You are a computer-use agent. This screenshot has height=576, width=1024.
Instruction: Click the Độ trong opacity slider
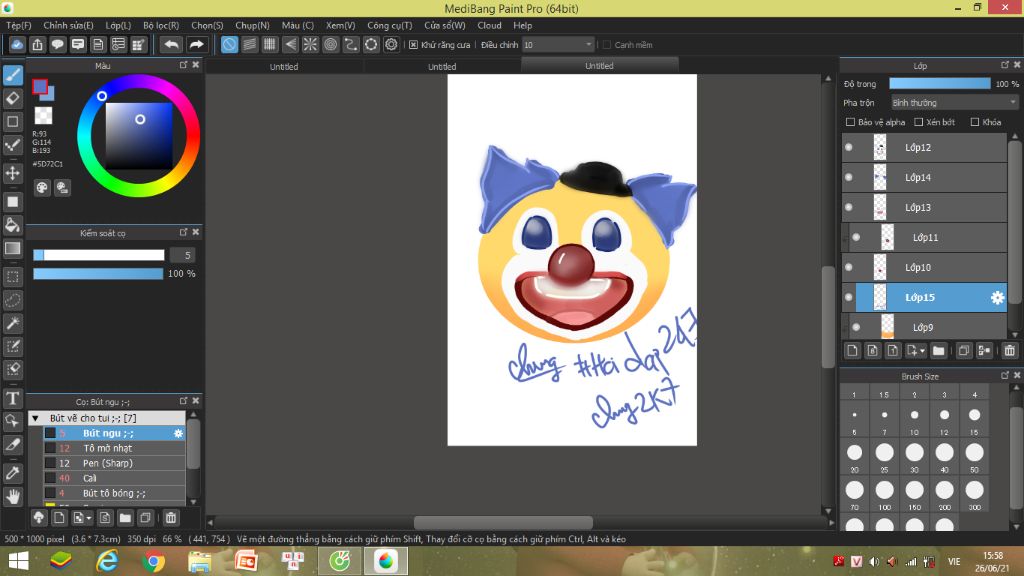(x=939, y=84)
